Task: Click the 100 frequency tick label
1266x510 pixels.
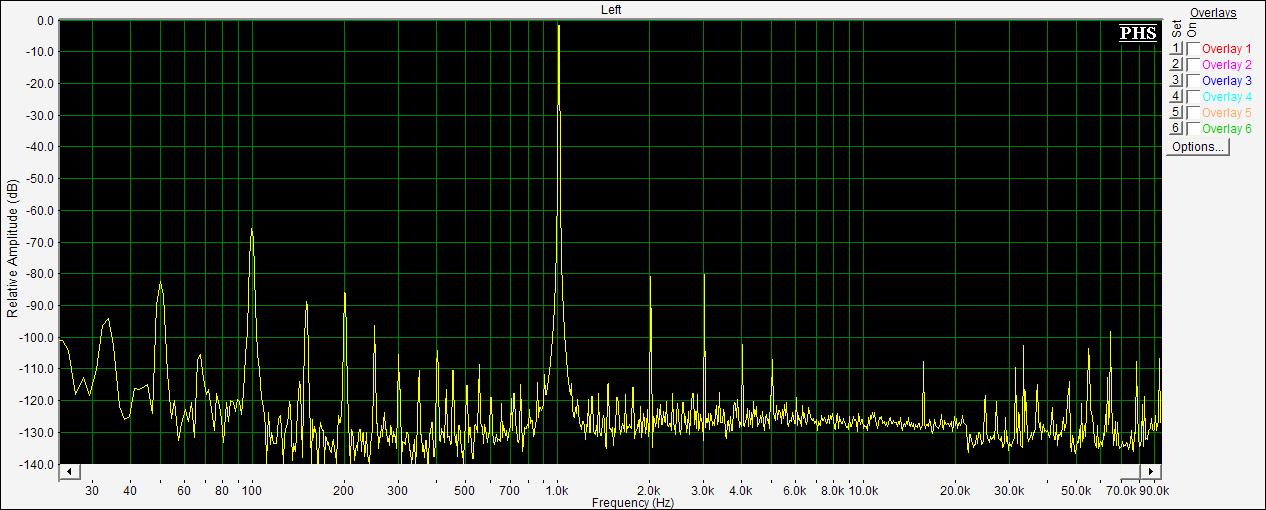Action: point(251,491)
